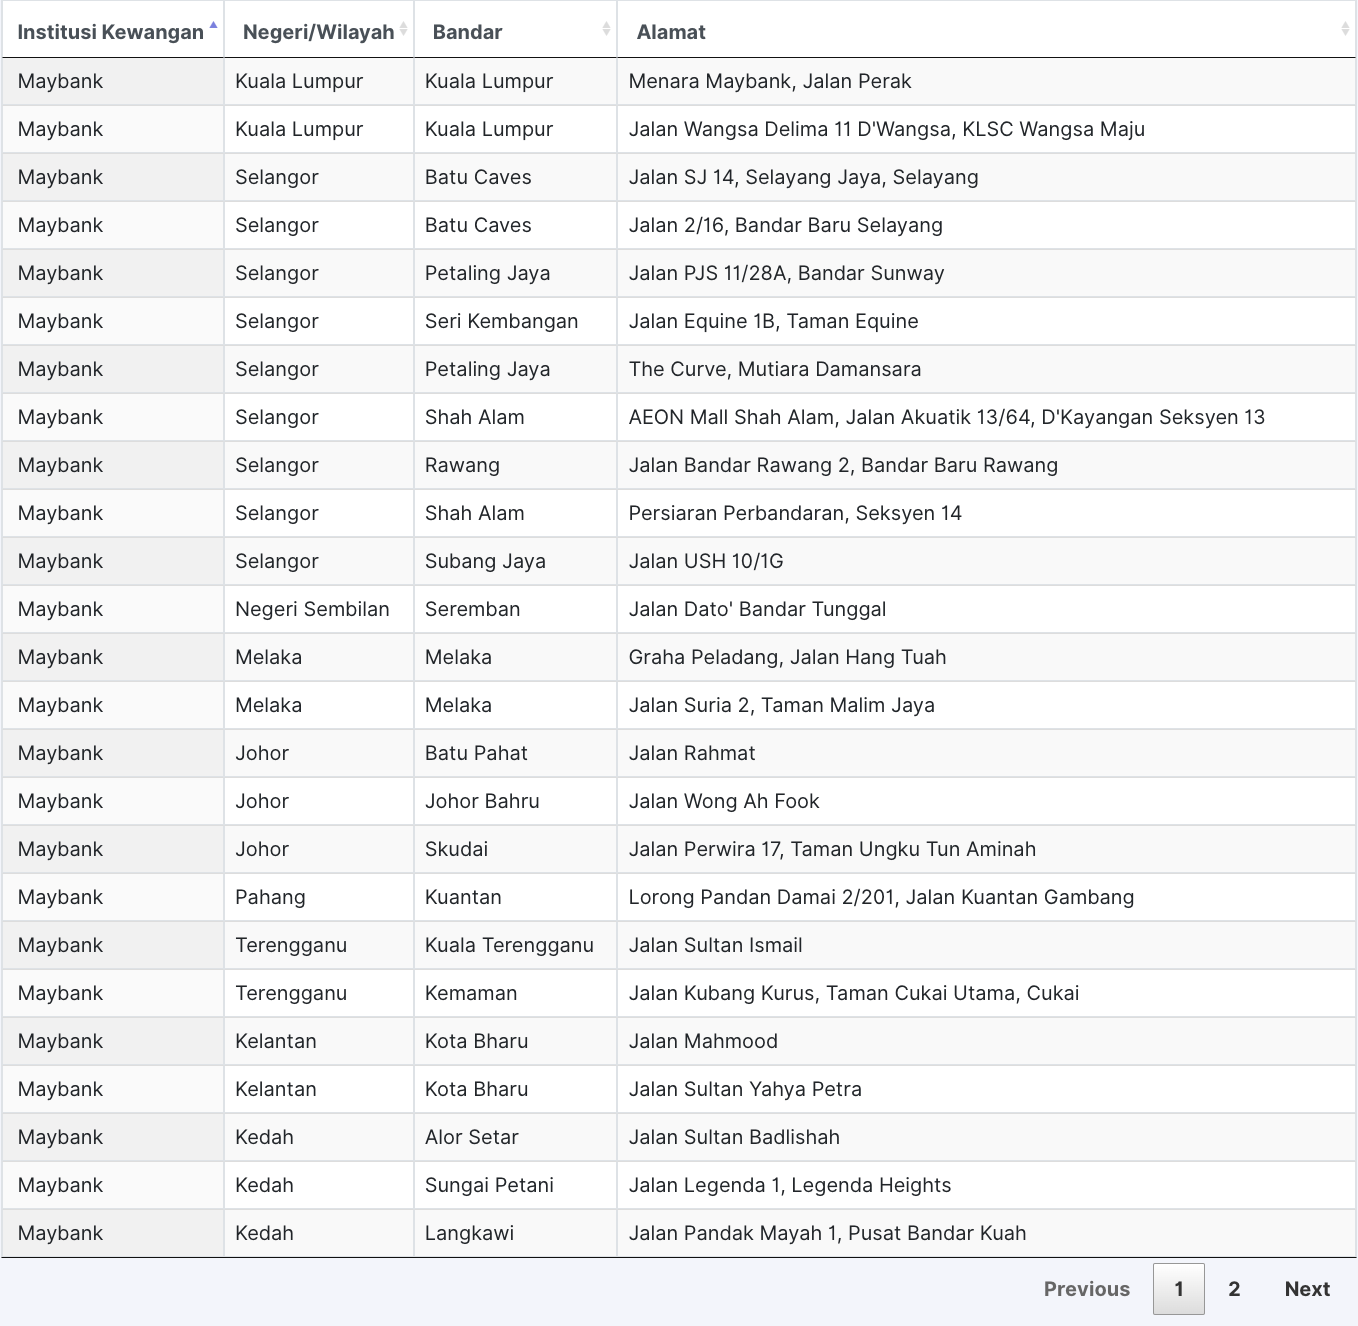Go to page 2 of table
Screen dimensions: 1358x1326
click(x=1234, y=1289)
